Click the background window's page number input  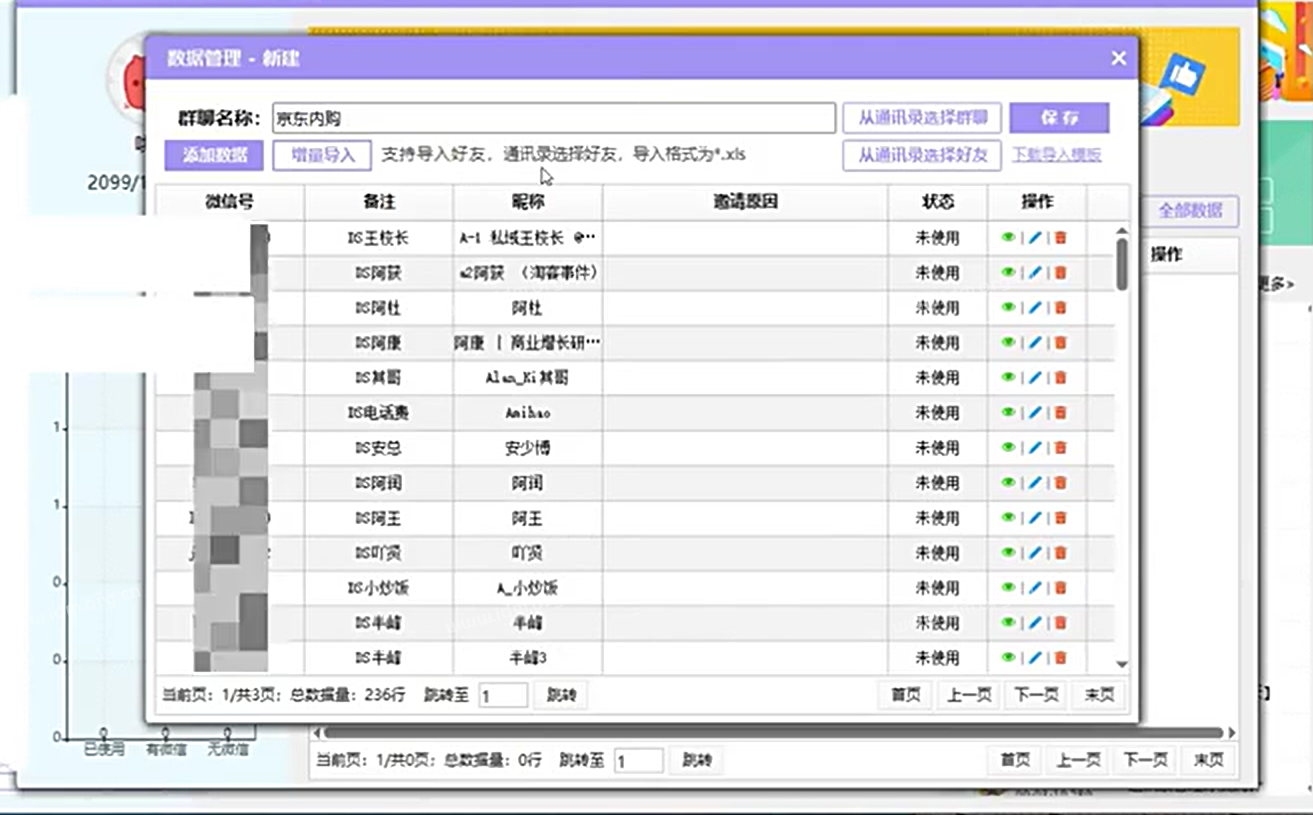click(x=639, y=760)
